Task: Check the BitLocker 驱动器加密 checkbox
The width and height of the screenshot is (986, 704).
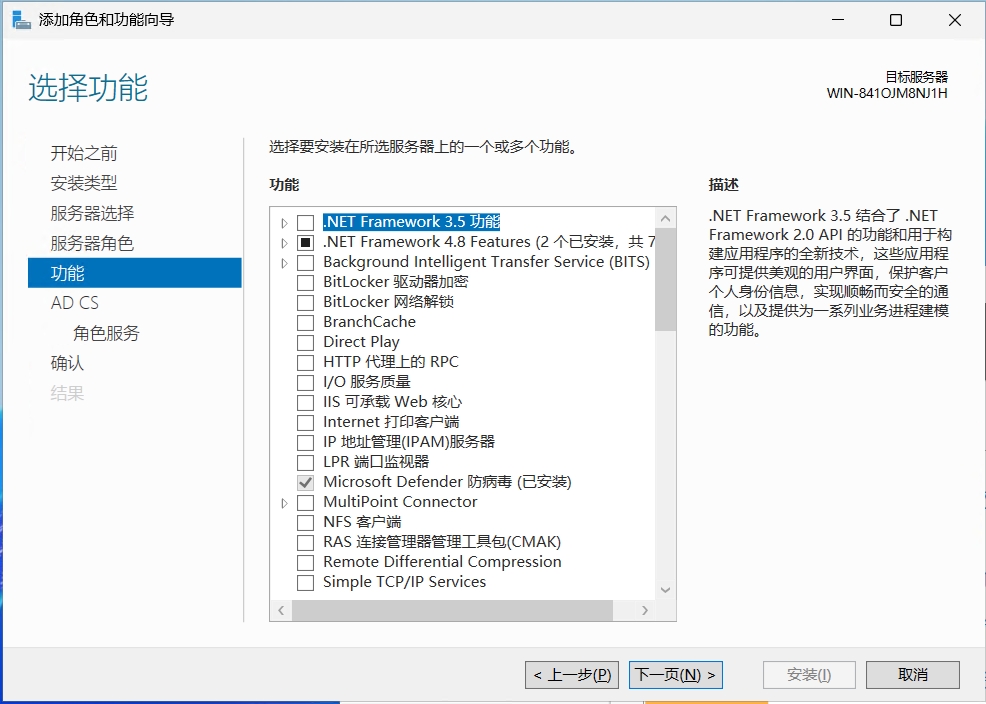Action: [305, 283]
